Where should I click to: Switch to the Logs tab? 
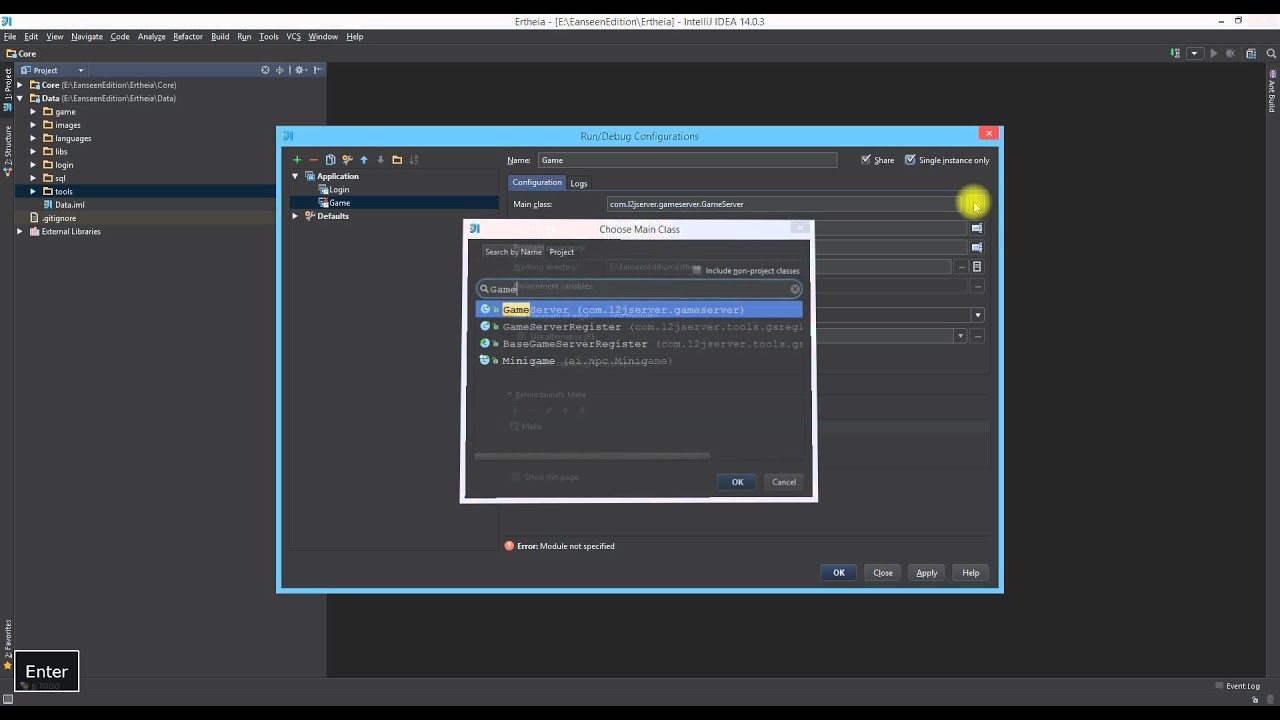pyautogui.click(x=579, y=183)
